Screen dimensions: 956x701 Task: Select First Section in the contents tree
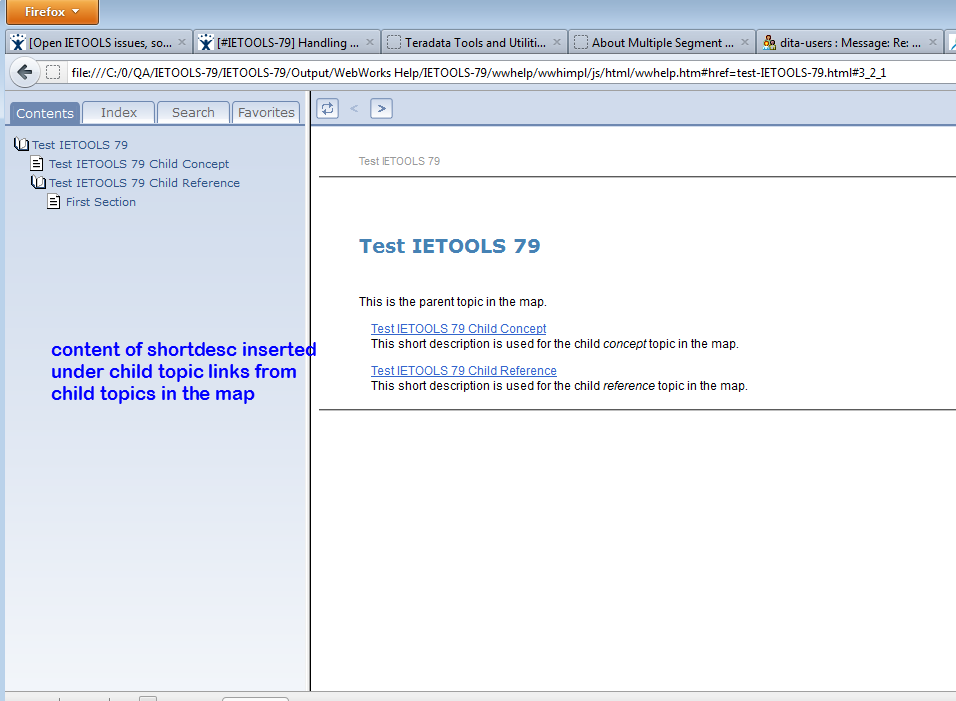101,202
